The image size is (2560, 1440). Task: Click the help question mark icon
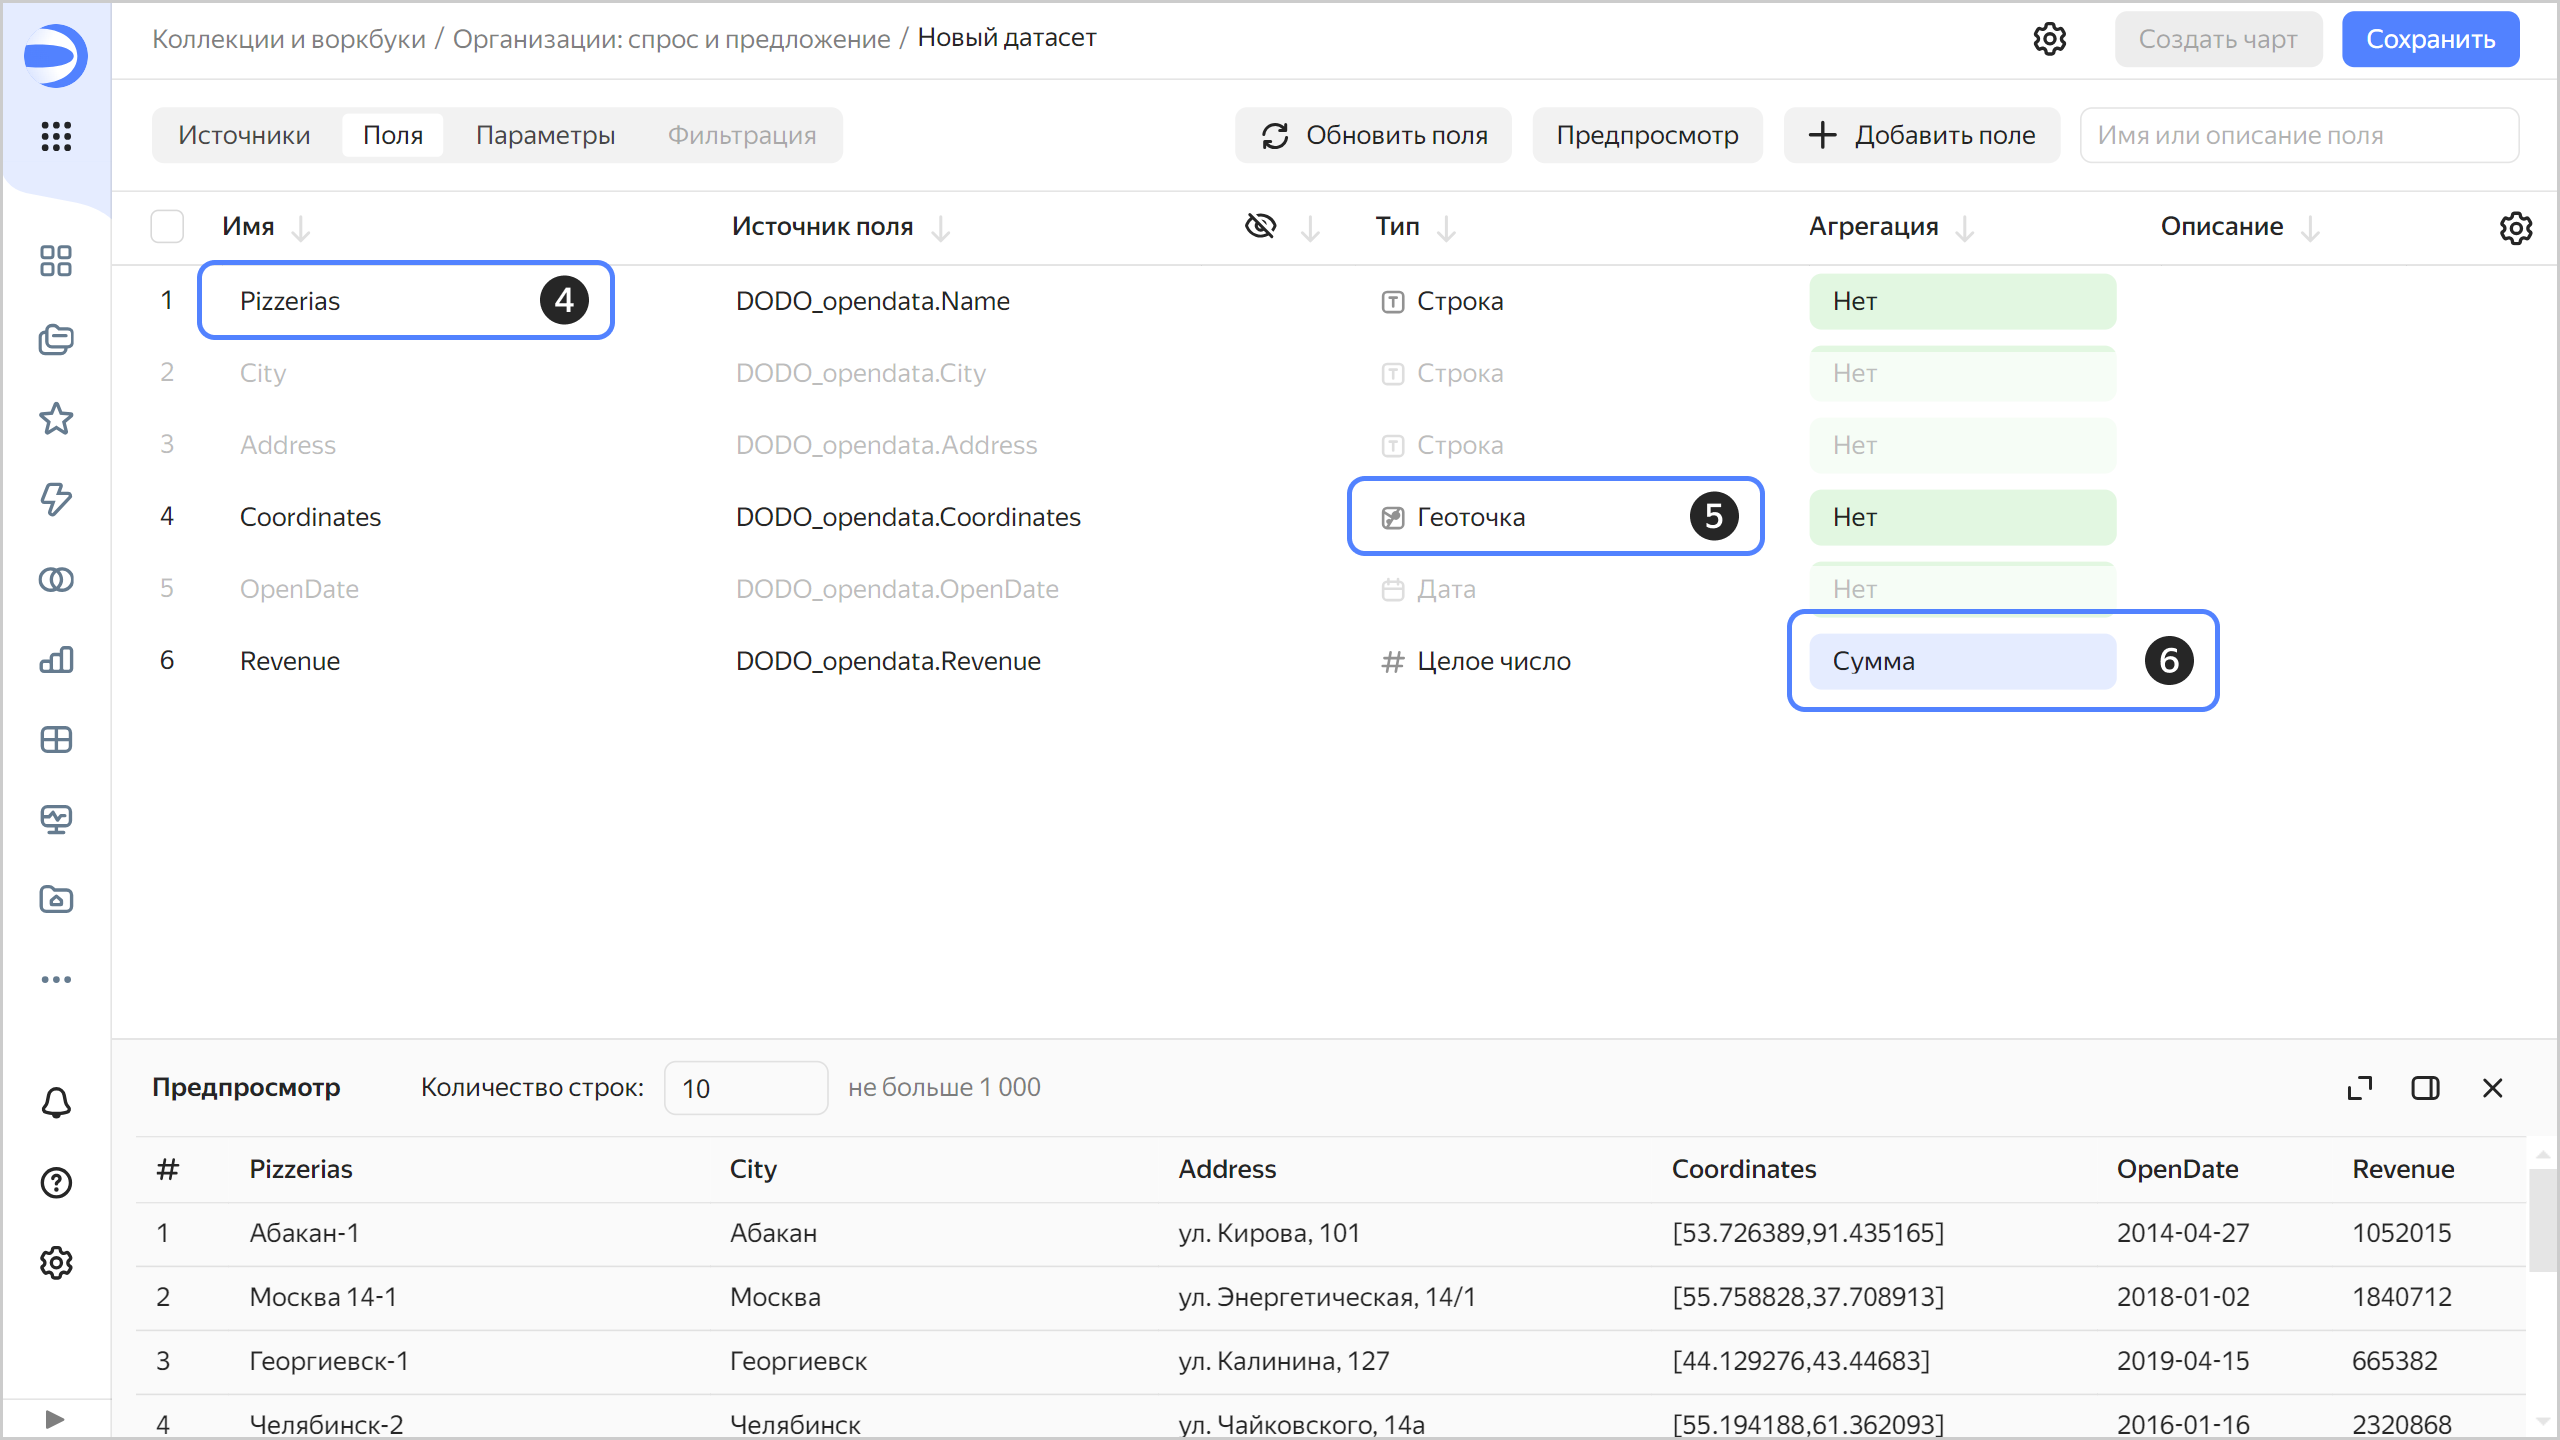coord(56,1183)
